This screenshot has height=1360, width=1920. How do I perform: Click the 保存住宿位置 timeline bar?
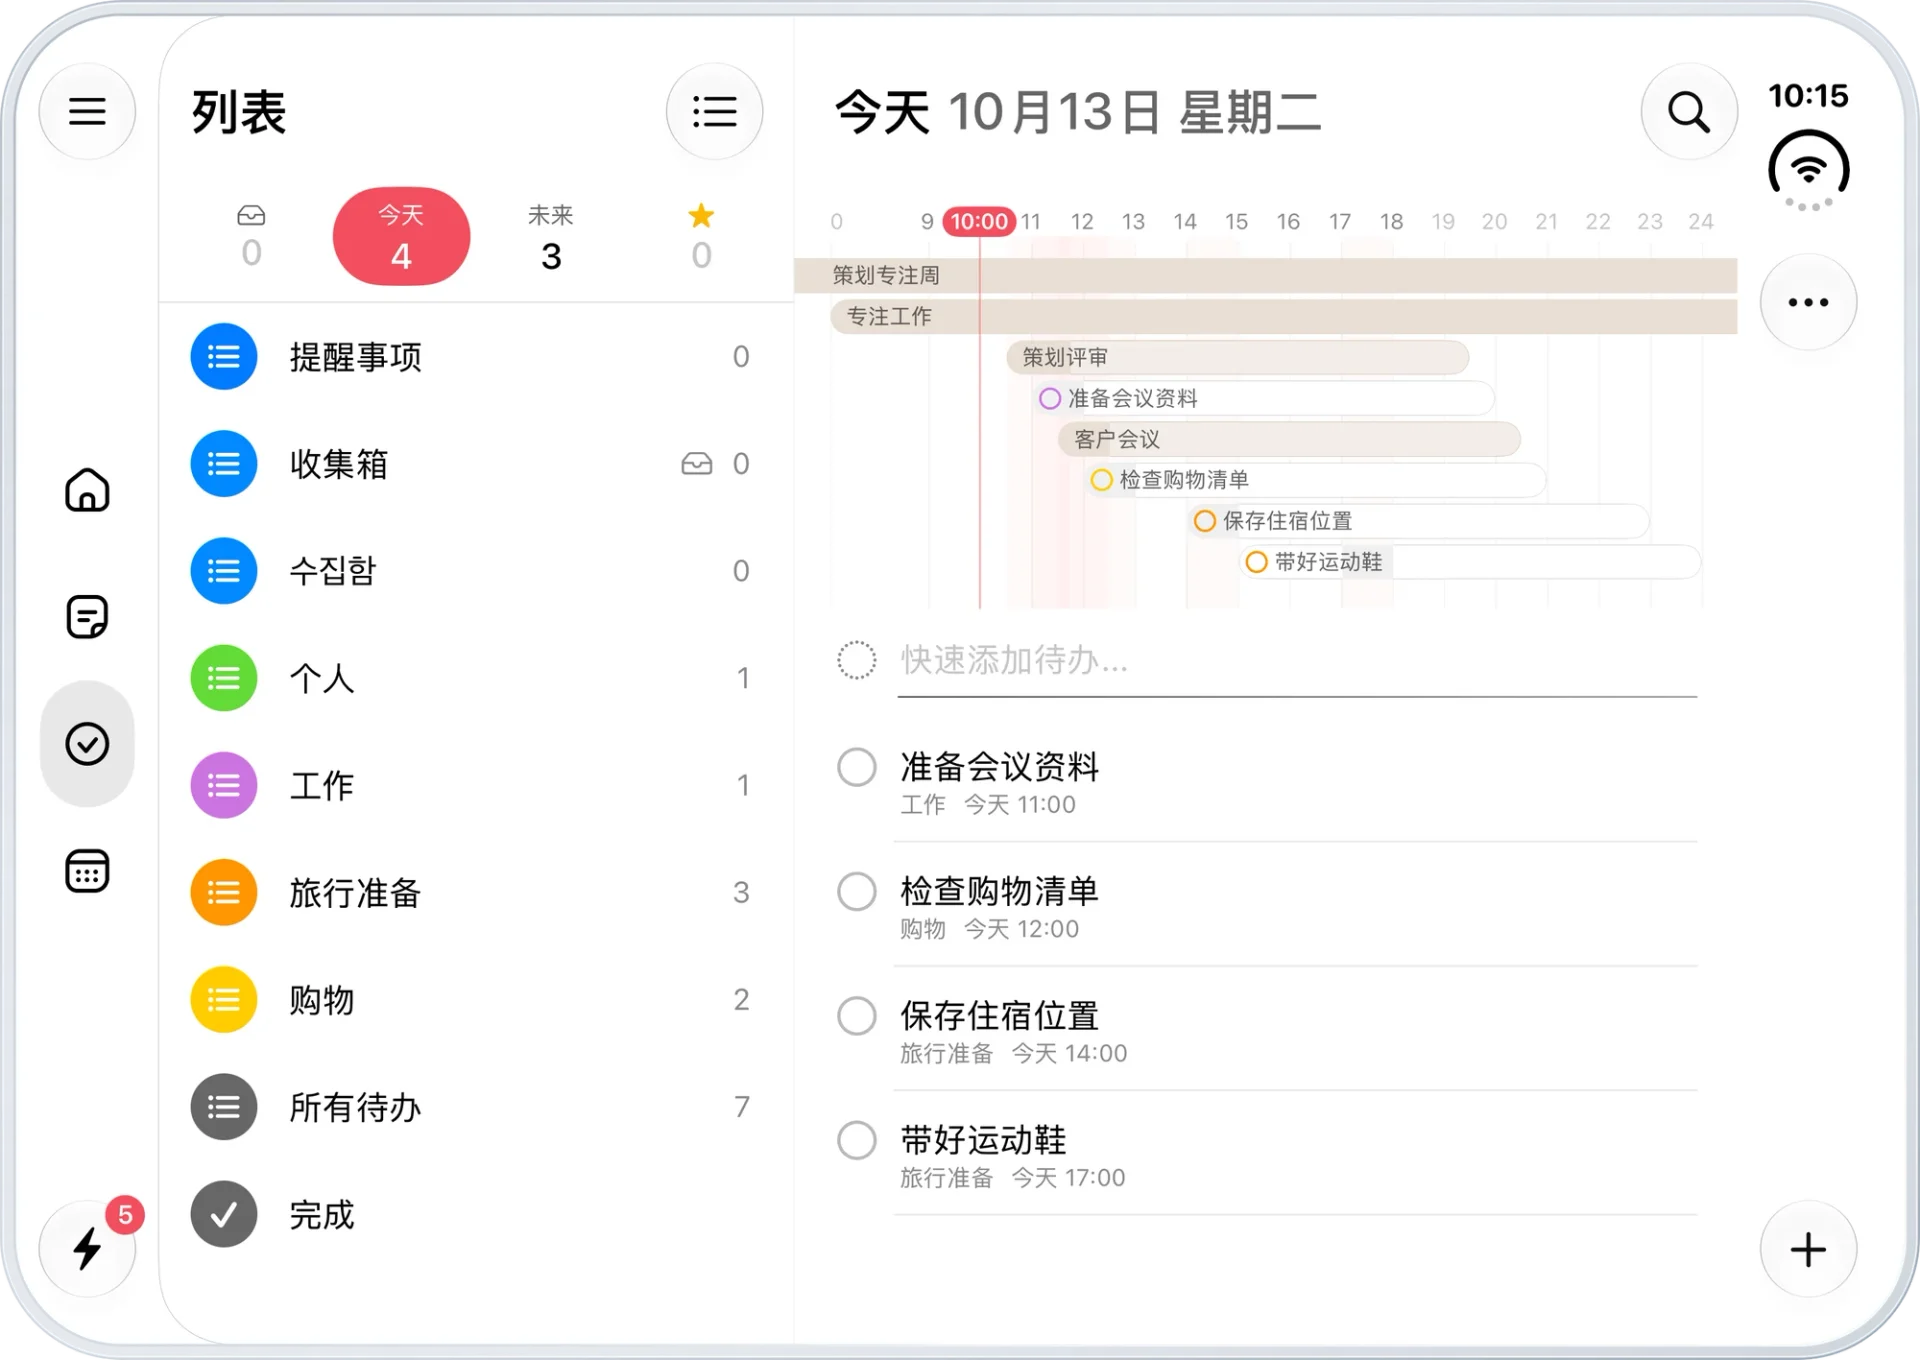pyautogui.click(x=1418, y=521)
